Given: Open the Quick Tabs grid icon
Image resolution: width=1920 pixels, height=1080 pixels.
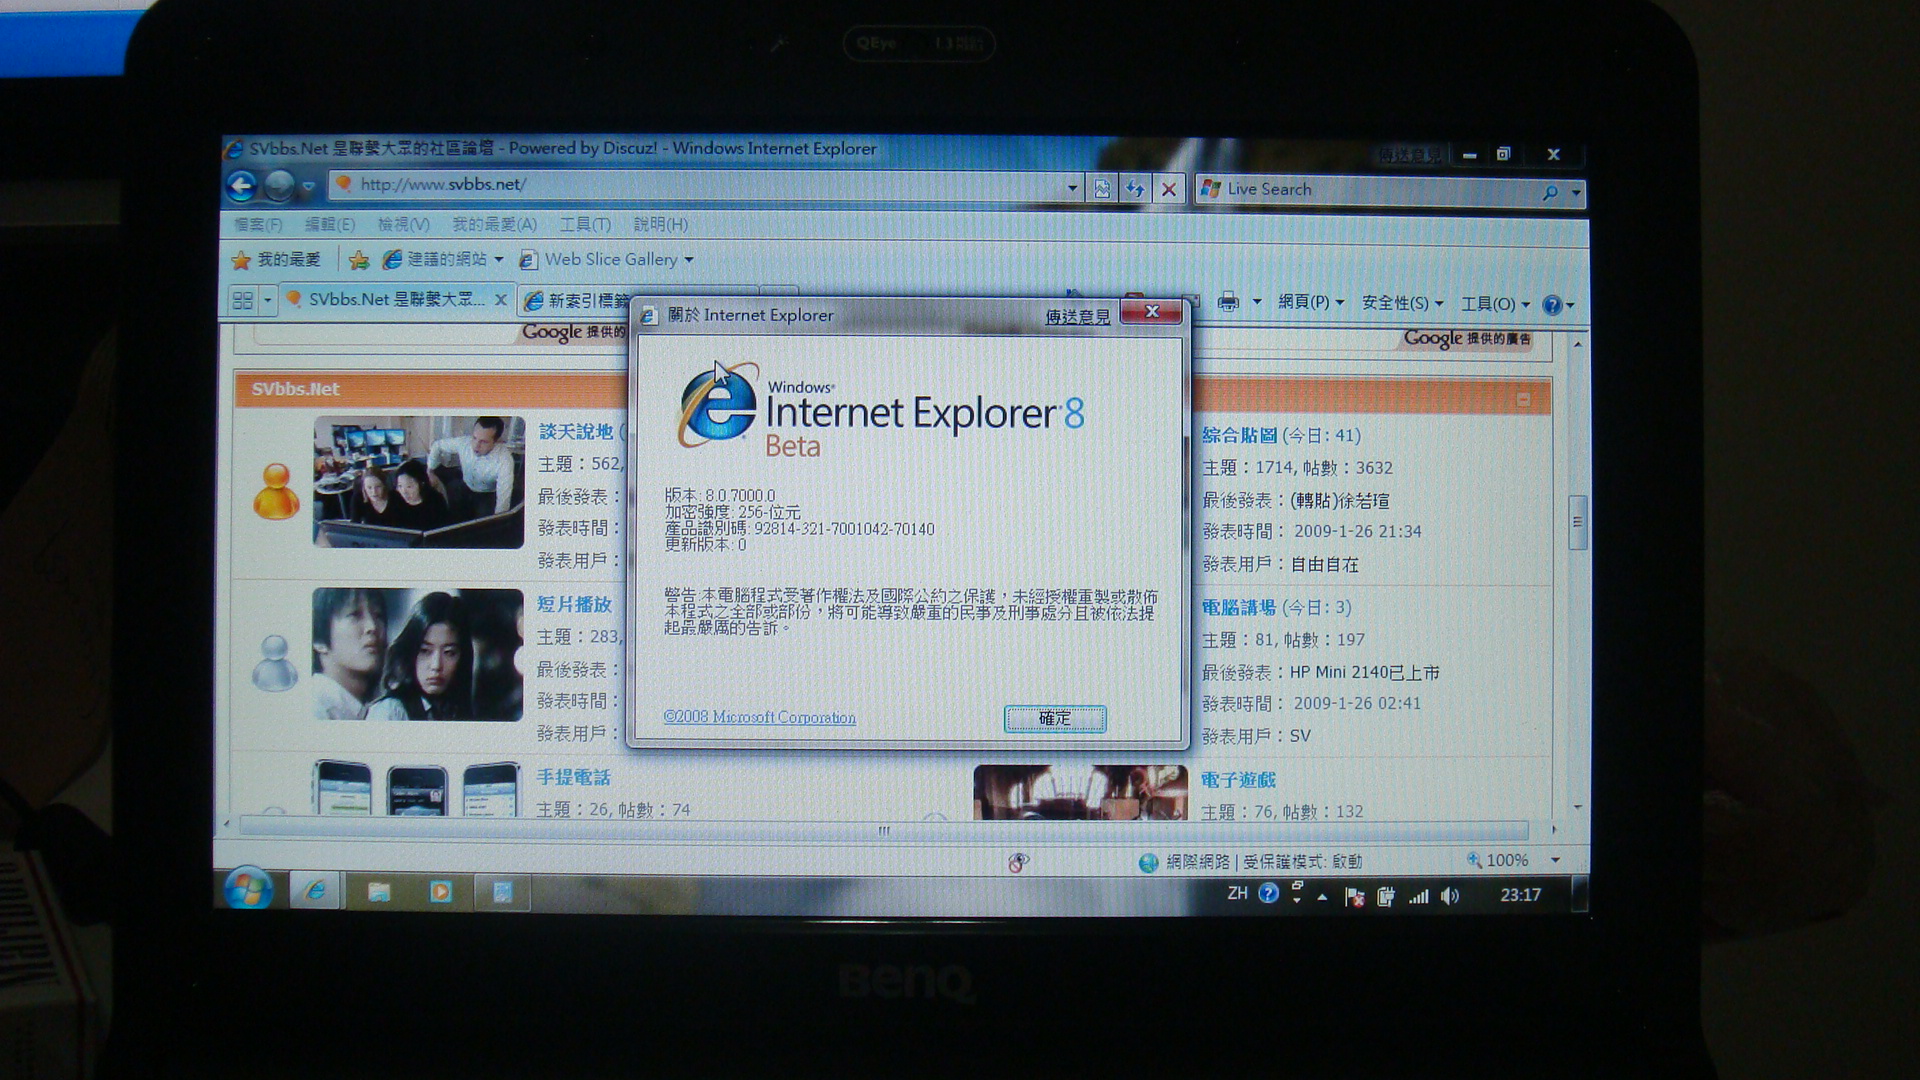Looking at the screenshot, I should (x=242, y=300).
